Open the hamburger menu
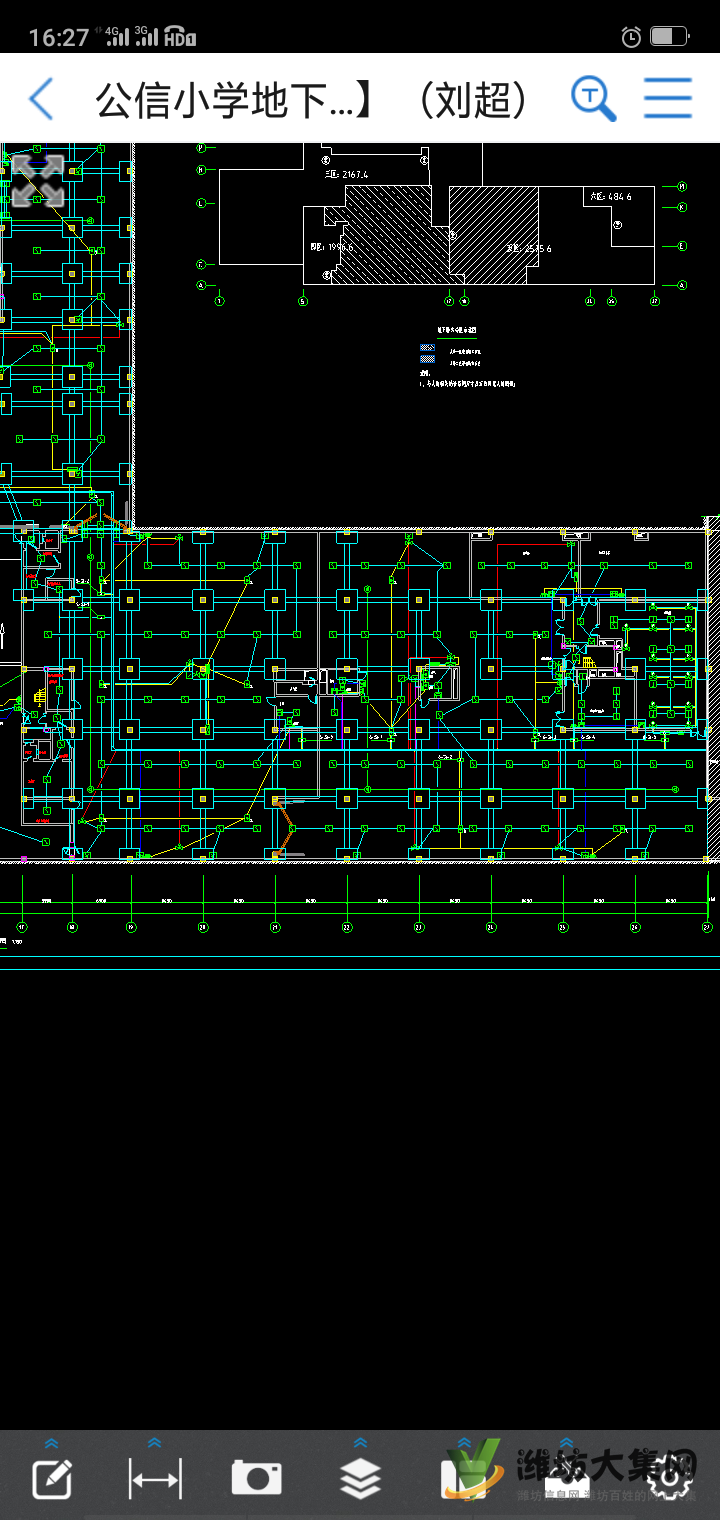The image size is (720, 1520). pyautogui.click(x=667, y=98)
